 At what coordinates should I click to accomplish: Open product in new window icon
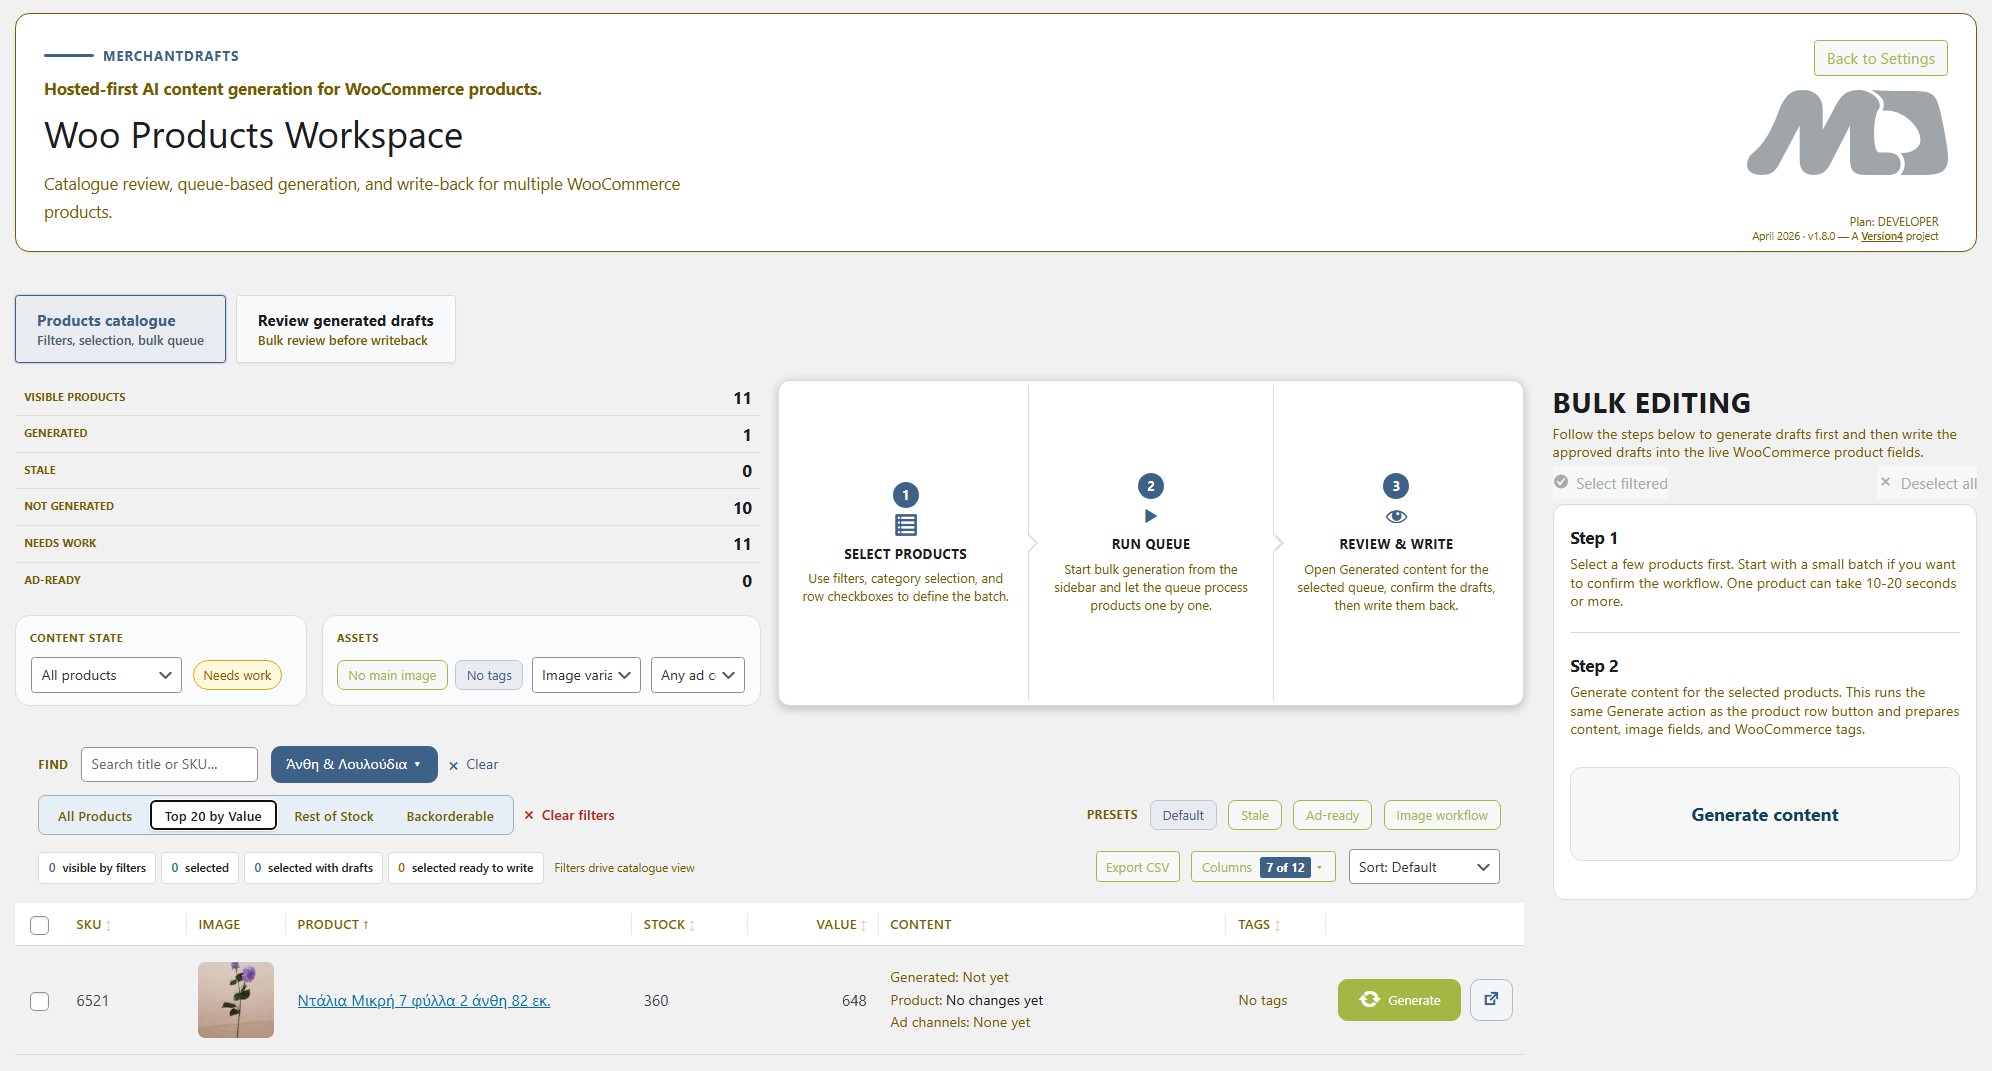point(1491,999)
